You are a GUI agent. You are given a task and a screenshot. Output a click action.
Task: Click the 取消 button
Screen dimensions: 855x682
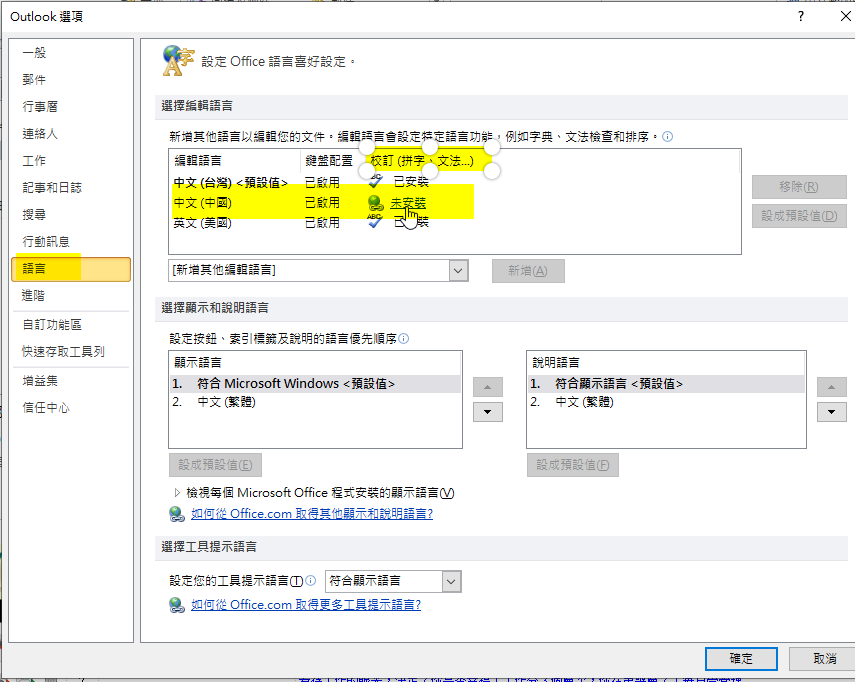point(824,659)
